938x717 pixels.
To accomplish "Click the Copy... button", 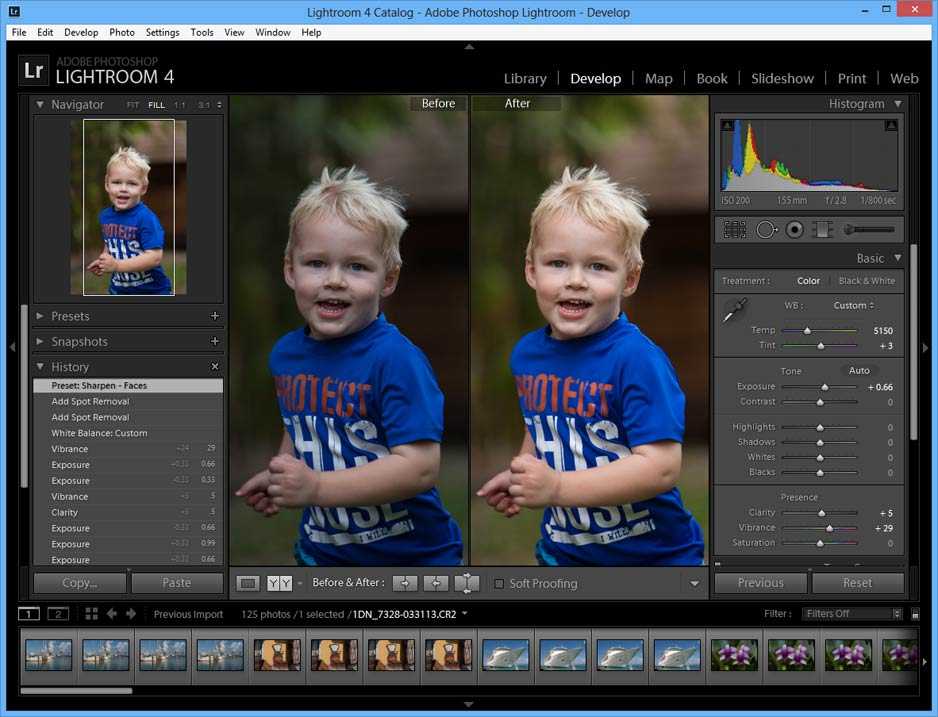I will pos(80,582).
